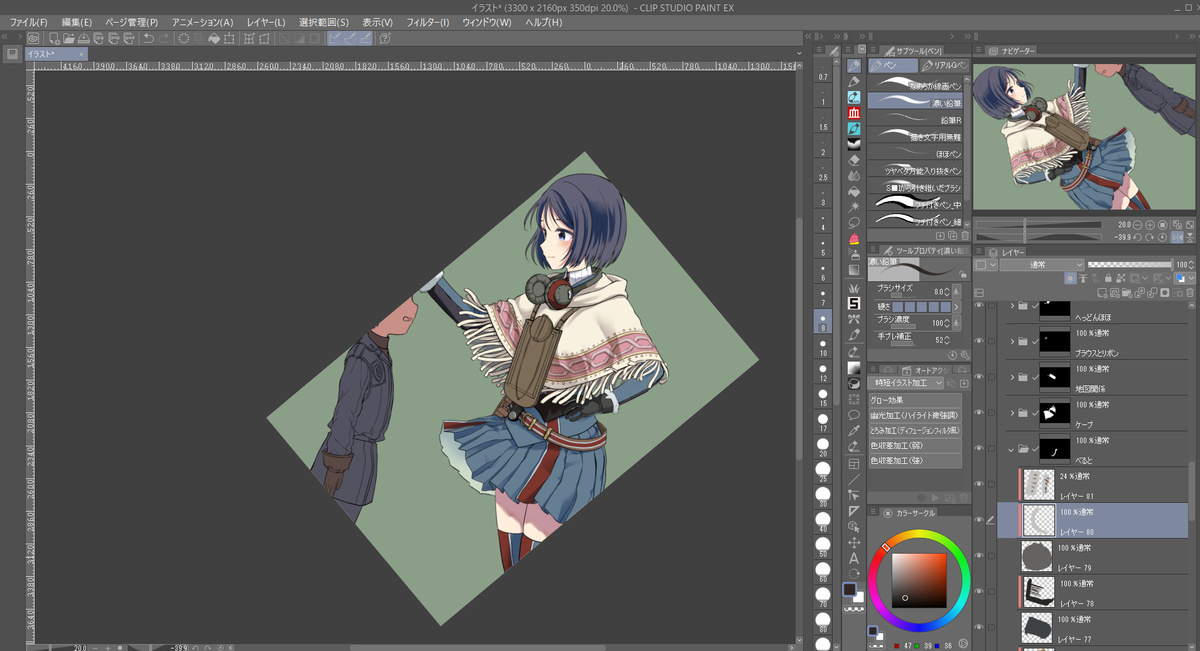Click the Undo arrow in the command bar

click(x=149, y=38)
